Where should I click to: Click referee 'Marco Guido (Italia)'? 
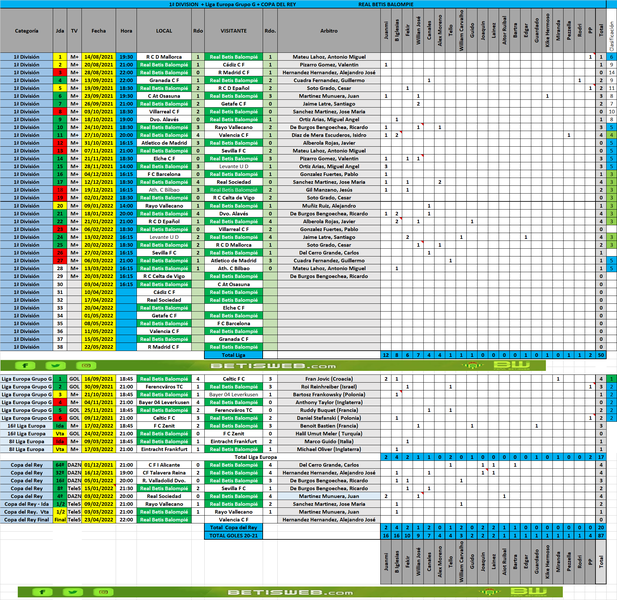(x=329, y=441)
